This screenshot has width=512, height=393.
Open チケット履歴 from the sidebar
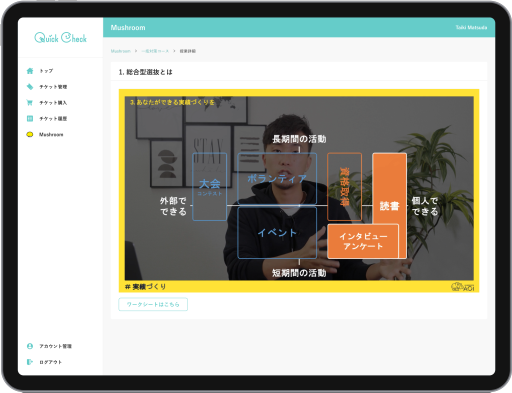[53, 118]
